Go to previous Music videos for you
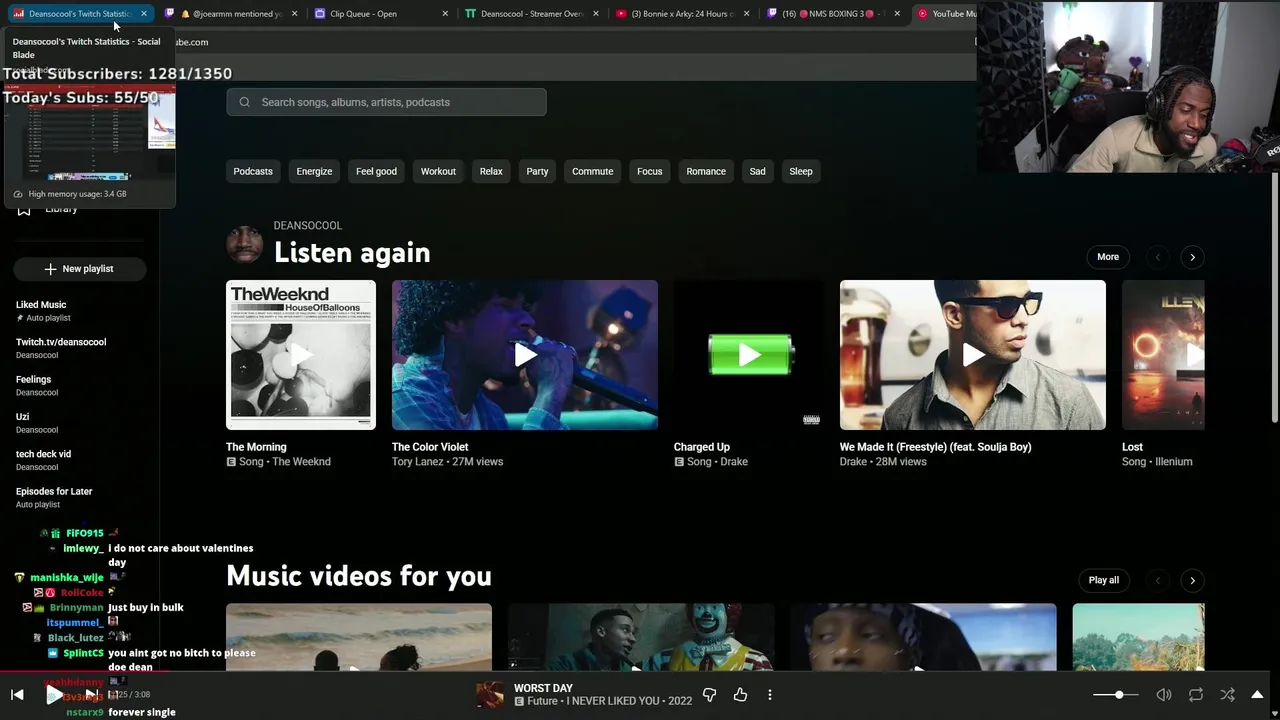Viewport: 1280px width, 720px height. 1157,580
